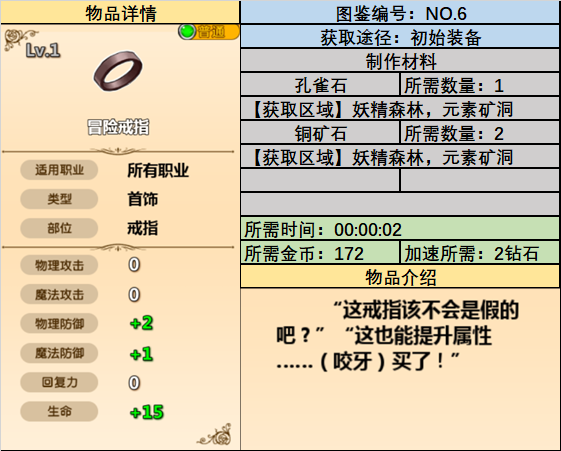This screenshot has height=451, width=561.
Task: Click the 魔法防御 stat label
Action: tap(59, 353)
